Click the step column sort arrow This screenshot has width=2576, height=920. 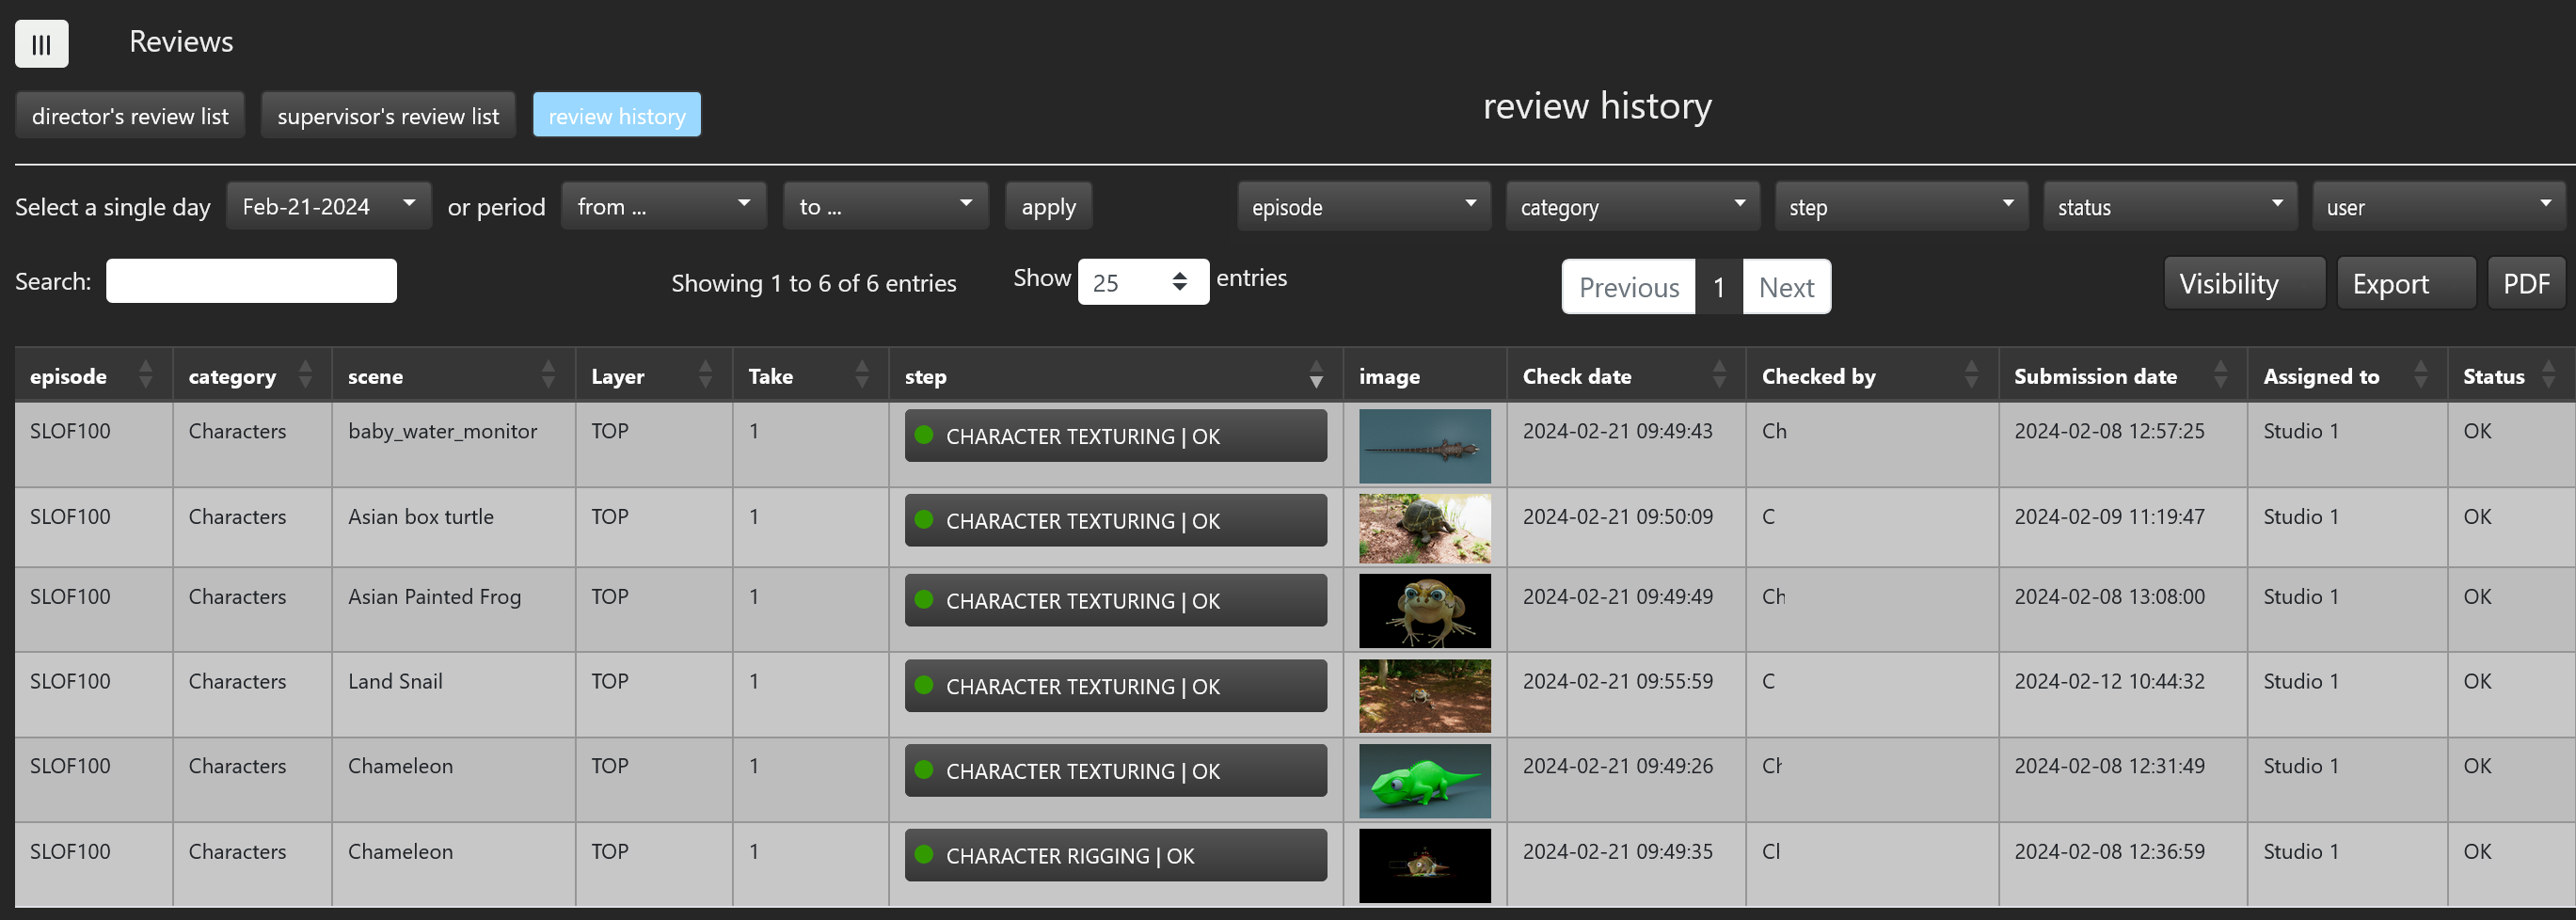pos(1315,375)
